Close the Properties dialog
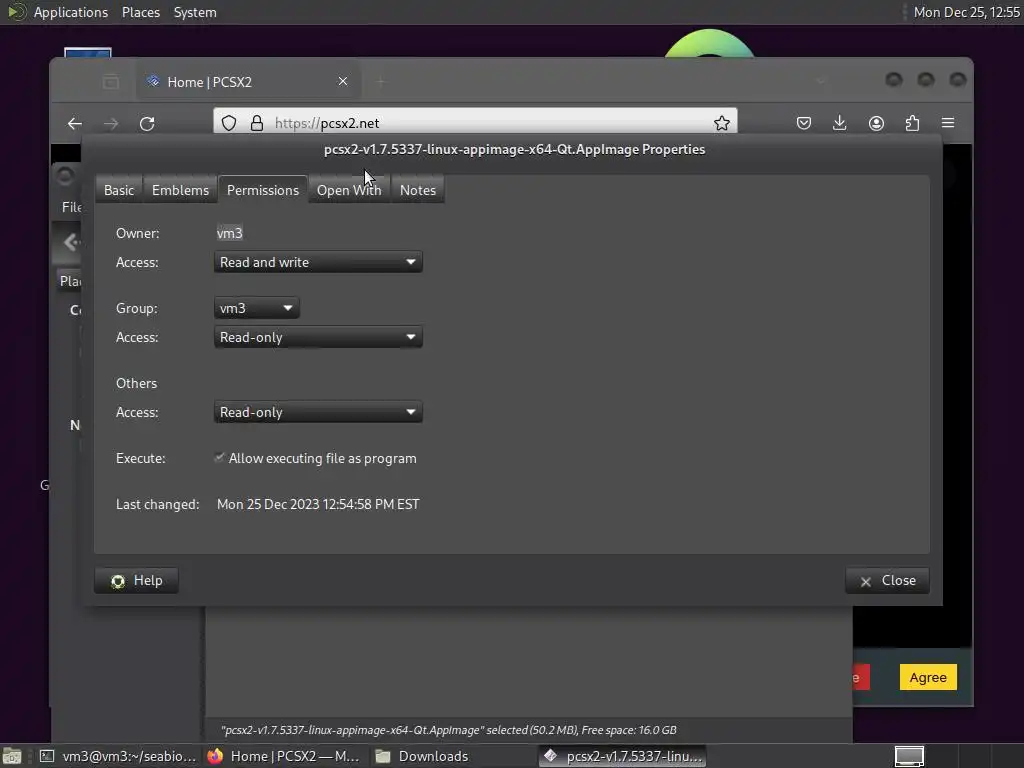The image size is (1024, 768). click(888, 581)
